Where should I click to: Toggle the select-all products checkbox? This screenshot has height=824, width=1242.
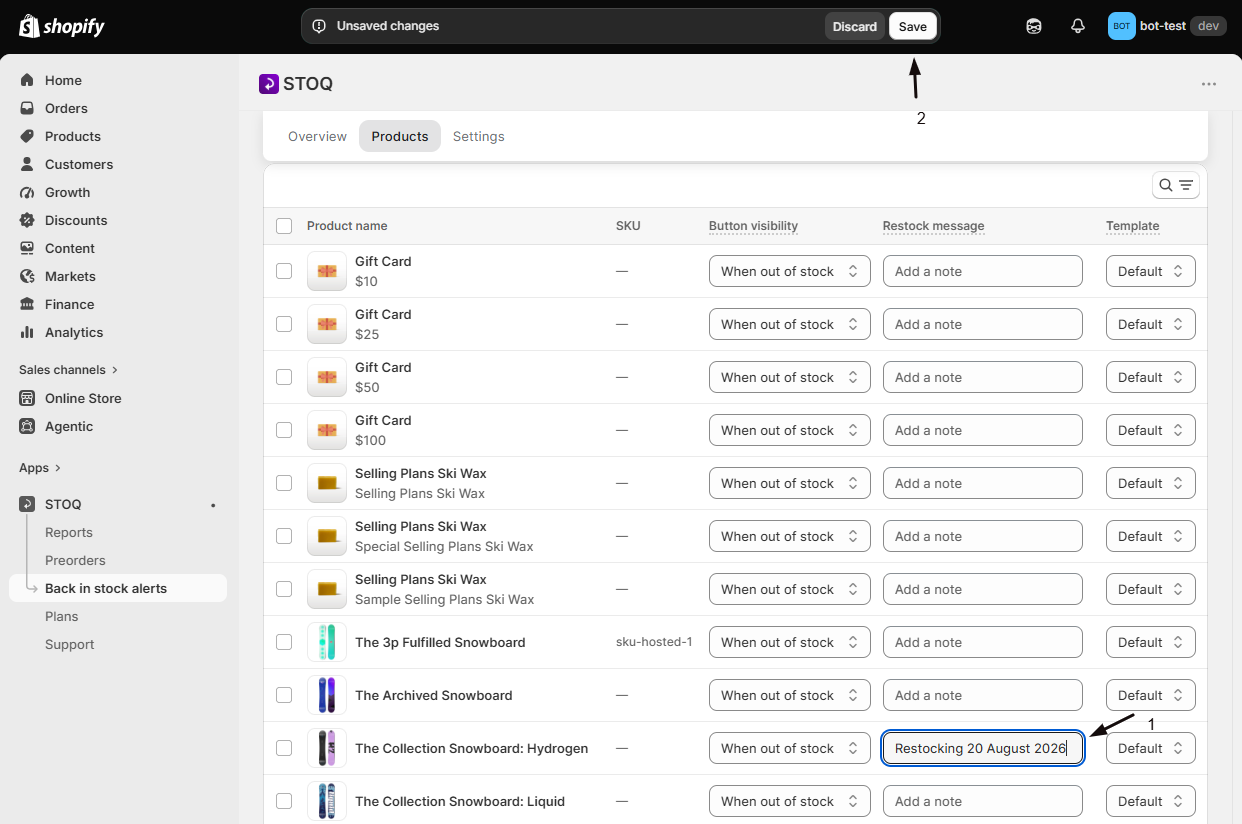point(284,226)
